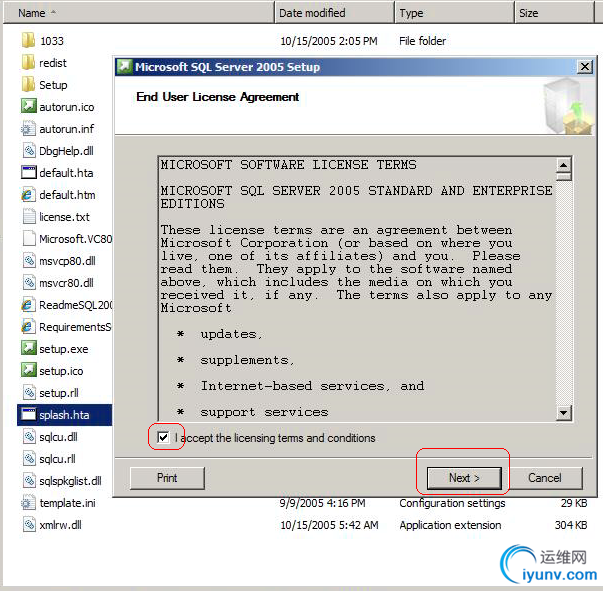Viewport: 603px width, 591px height.
Task: Select the DbgHelp.dll file icon
Action: pyautogui.click(x=28, y=151)
